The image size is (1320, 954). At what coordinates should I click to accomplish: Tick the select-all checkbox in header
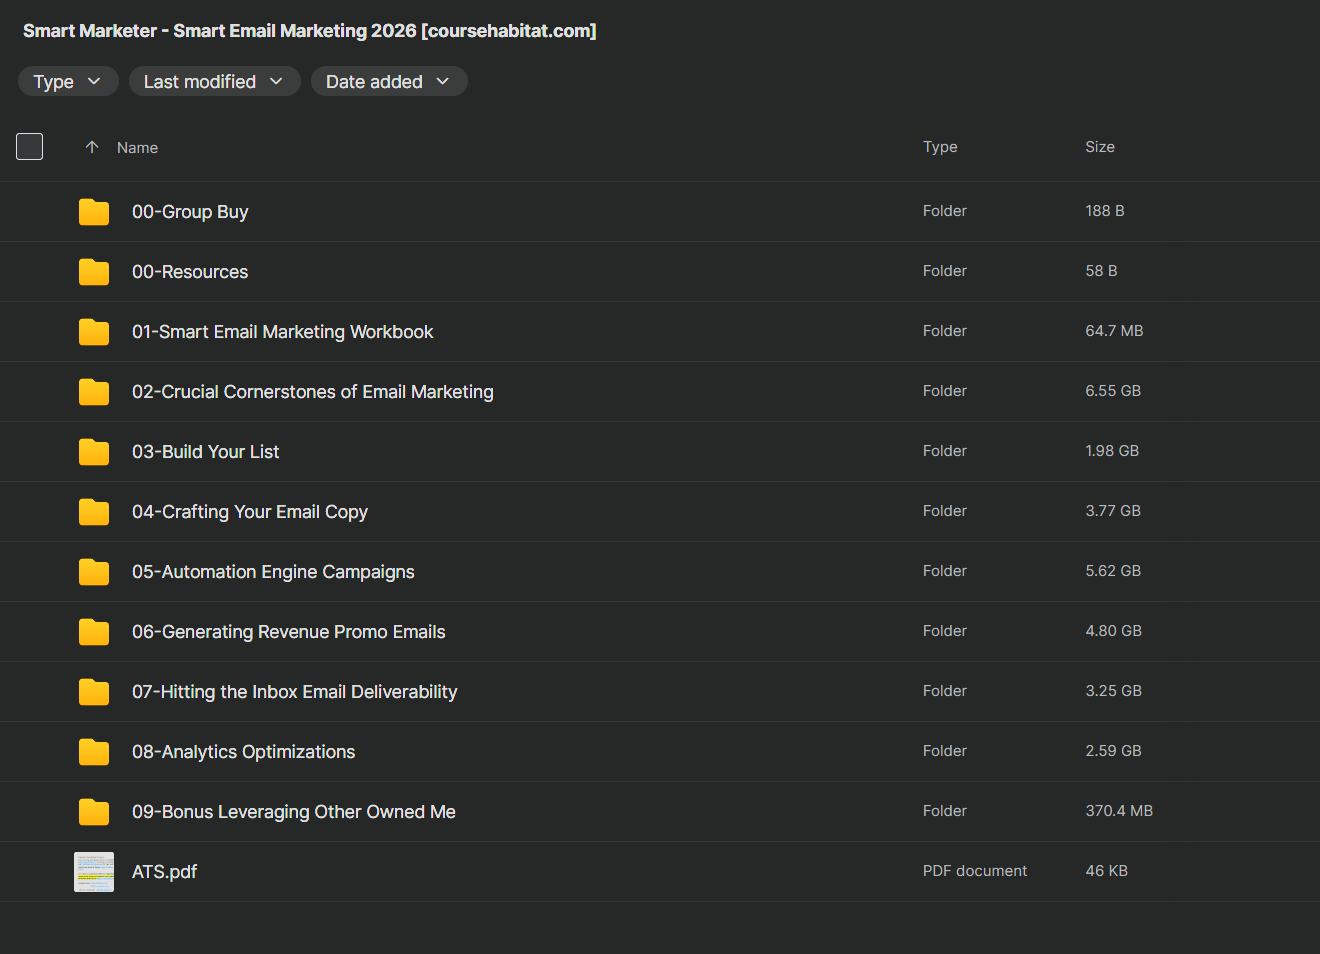point(30,147)
